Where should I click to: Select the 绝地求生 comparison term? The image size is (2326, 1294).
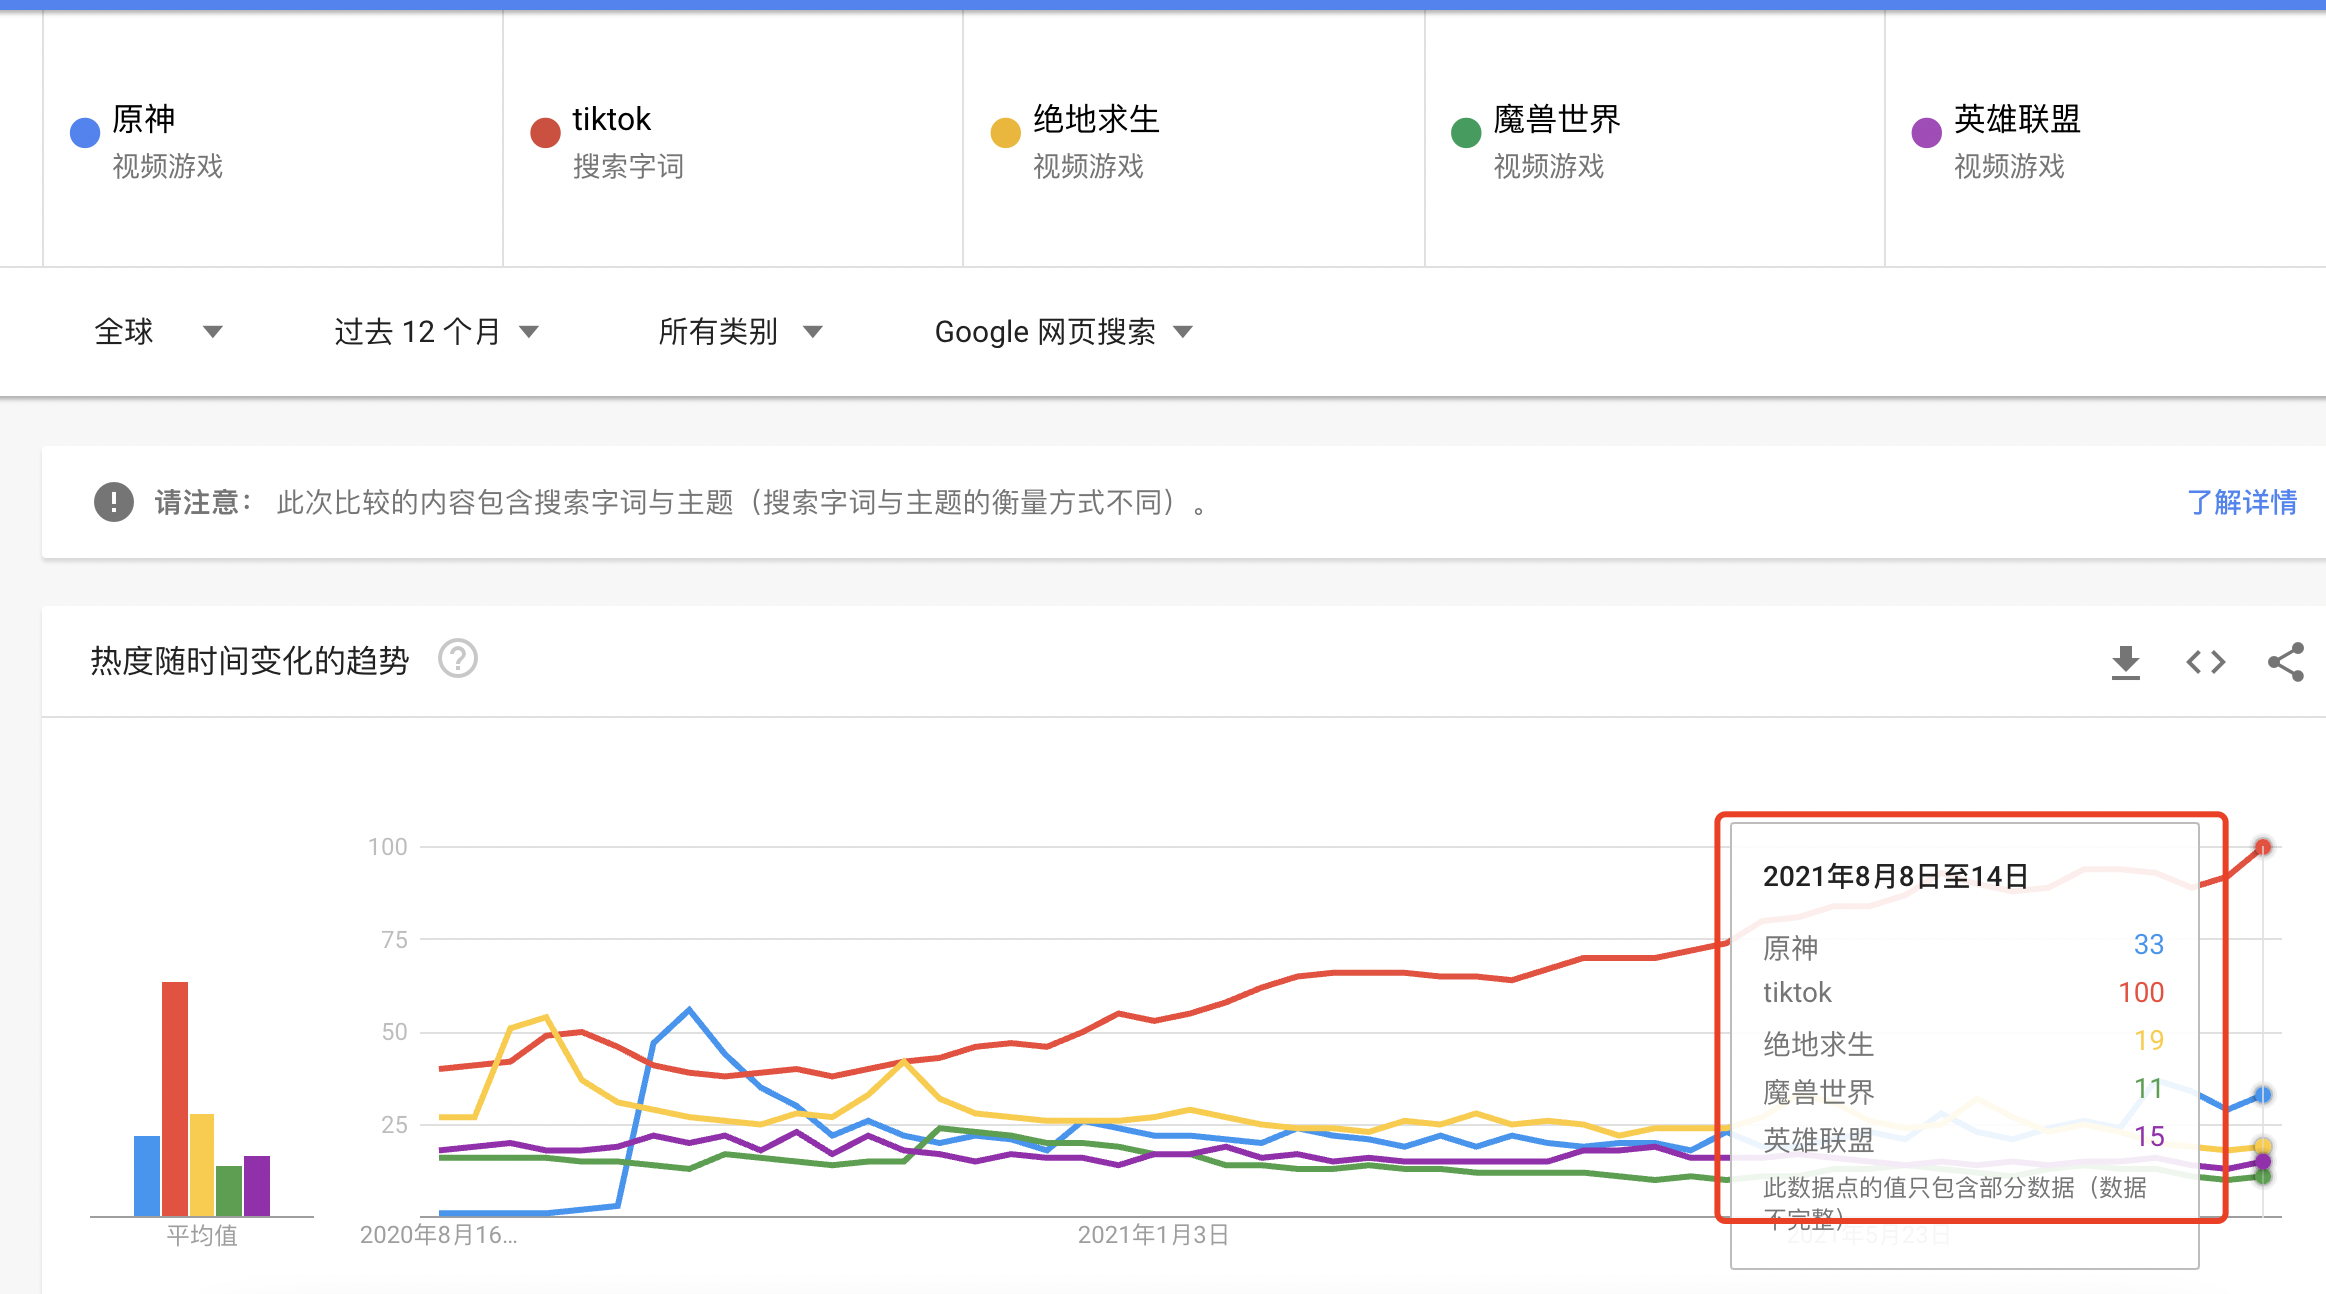coord(1096,119)
